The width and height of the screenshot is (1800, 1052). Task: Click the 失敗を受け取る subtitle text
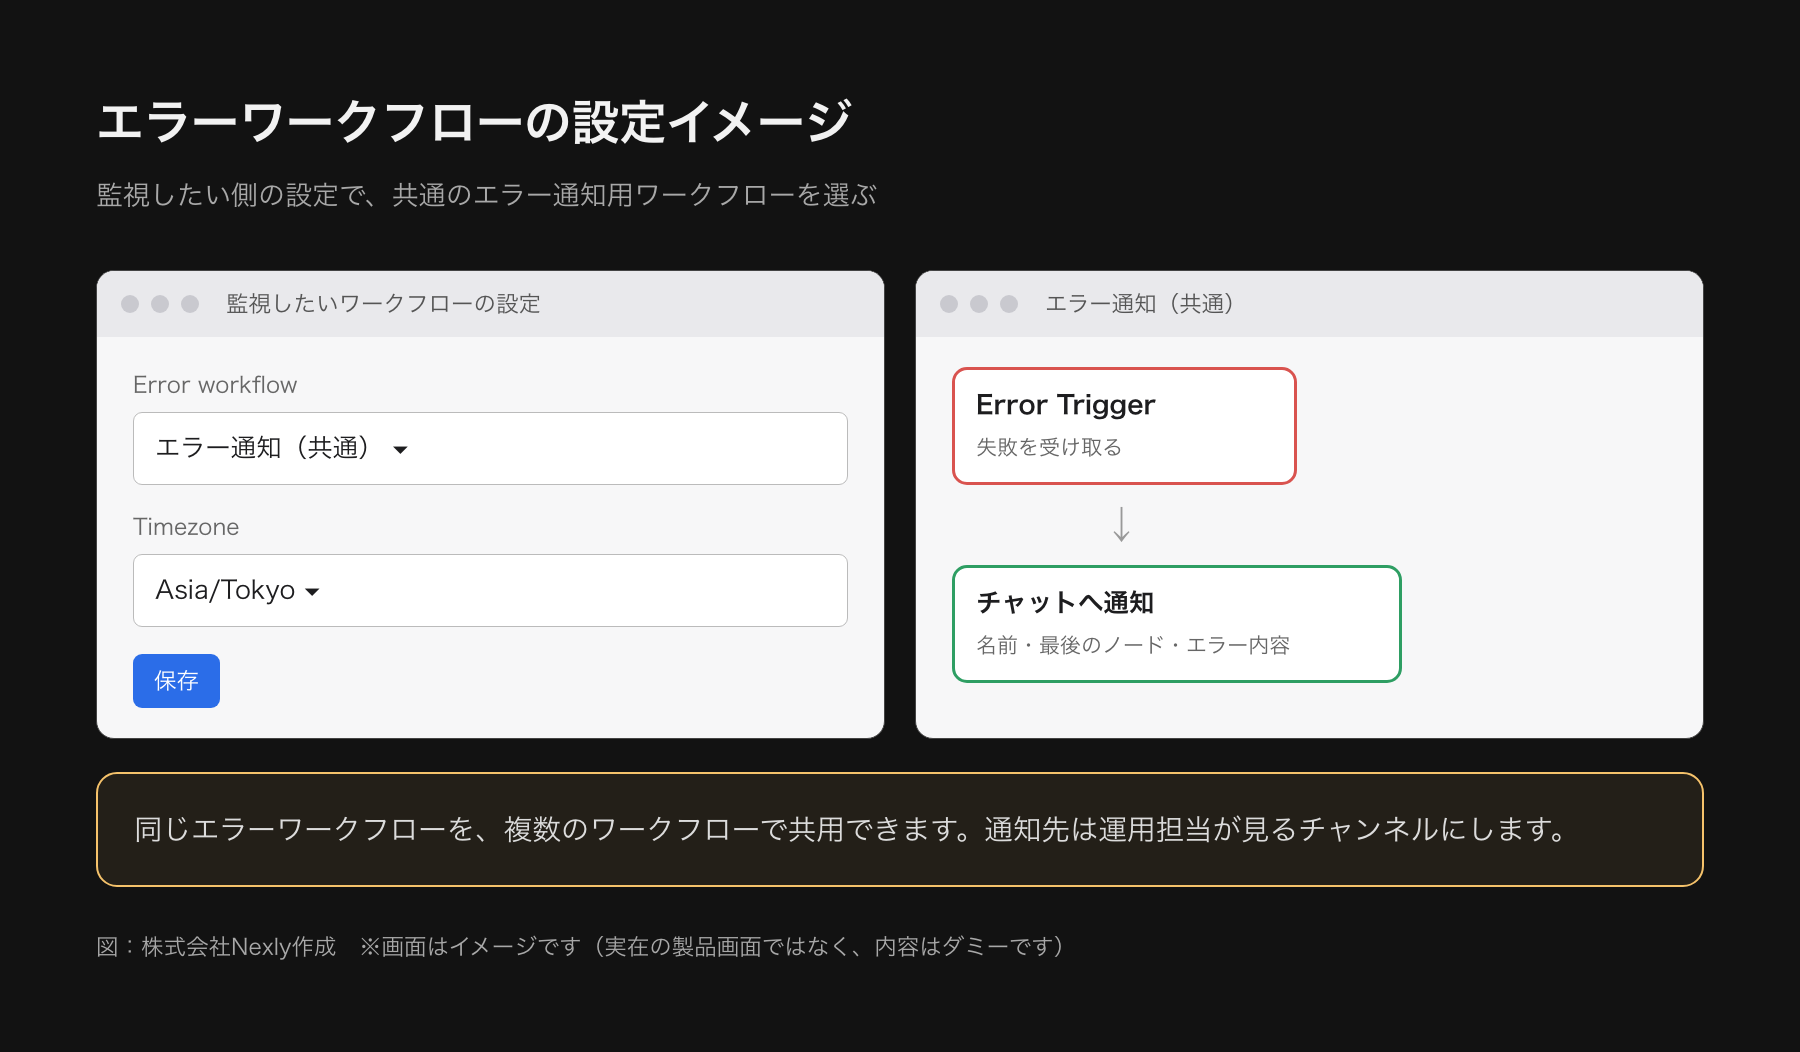[1049, 447]
